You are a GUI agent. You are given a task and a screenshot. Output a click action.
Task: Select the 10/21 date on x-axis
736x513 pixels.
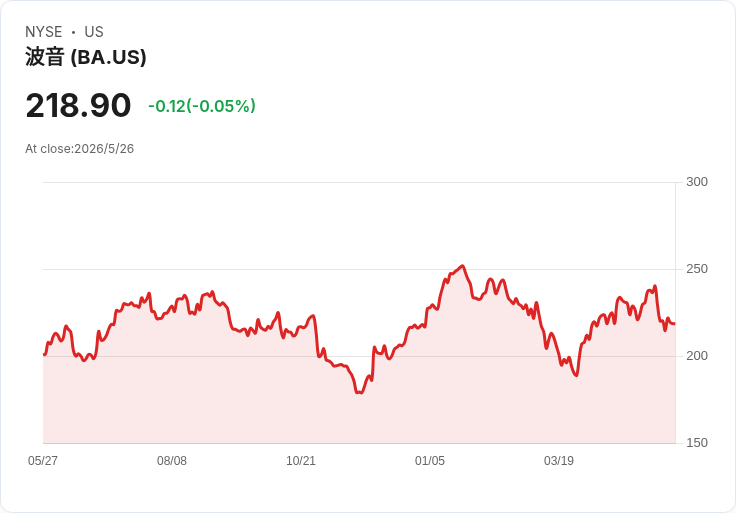301,460
